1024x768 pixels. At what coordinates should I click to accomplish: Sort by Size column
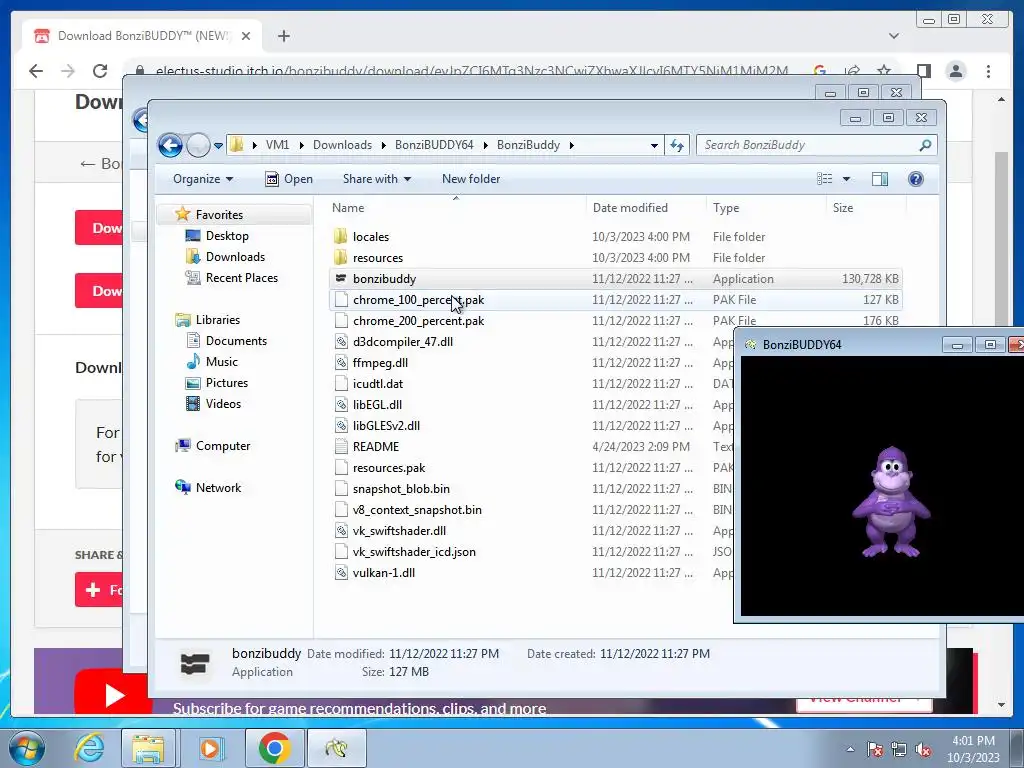click(843, 208)
